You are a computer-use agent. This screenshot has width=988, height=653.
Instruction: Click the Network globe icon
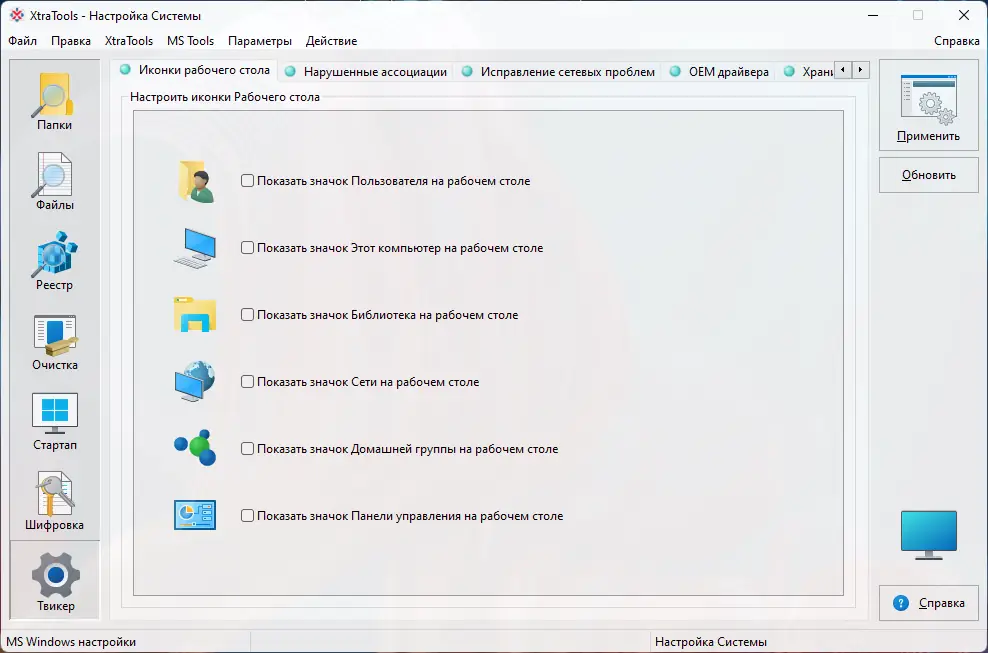click(195, 381)
